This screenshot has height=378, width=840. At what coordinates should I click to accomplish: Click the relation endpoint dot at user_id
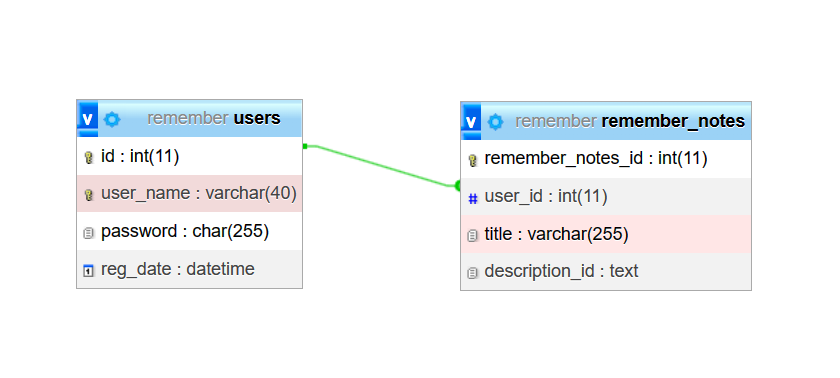(458, 186)
